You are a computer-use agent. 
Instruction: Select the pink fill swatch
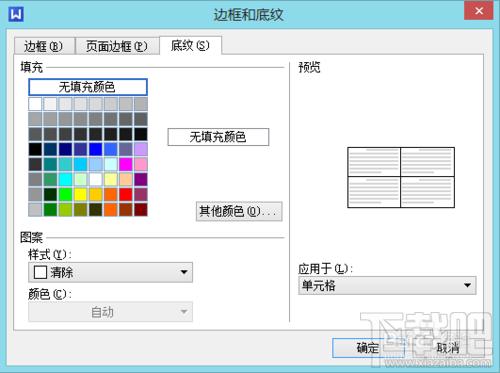[x=141, y=164]
